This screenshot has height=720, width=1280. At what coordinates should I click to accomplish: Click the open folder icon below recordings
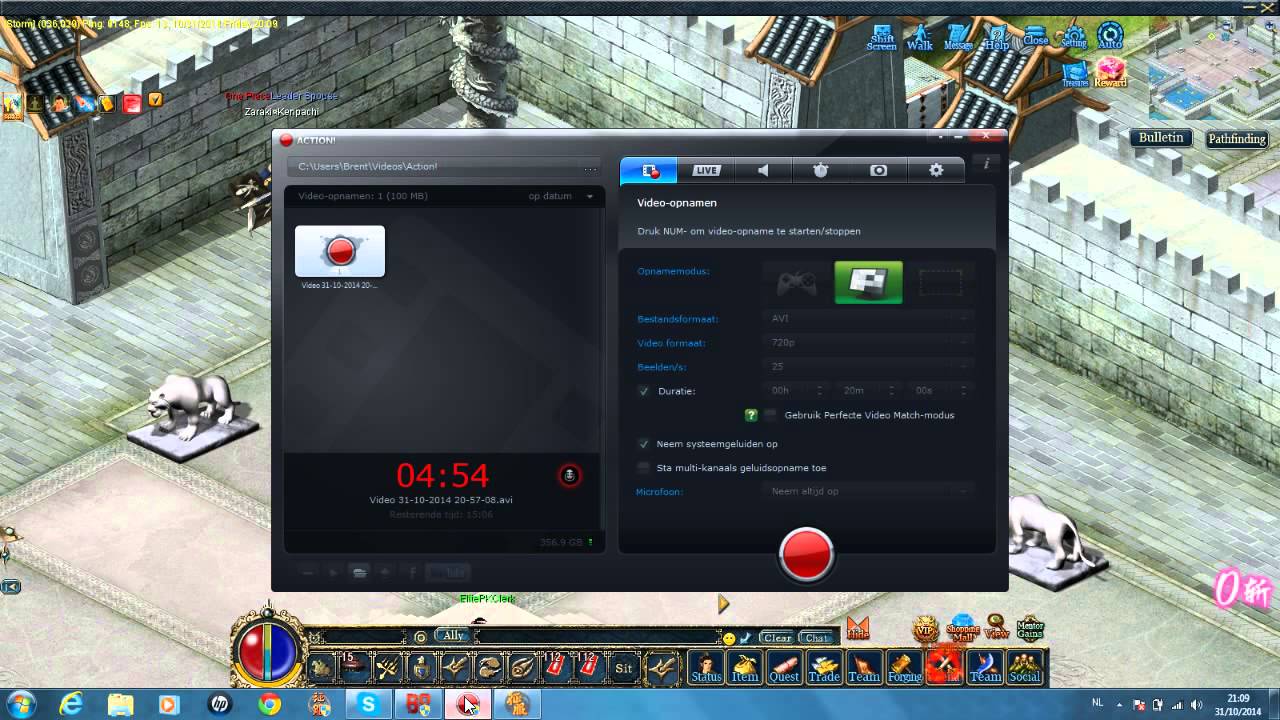[359, 573]
